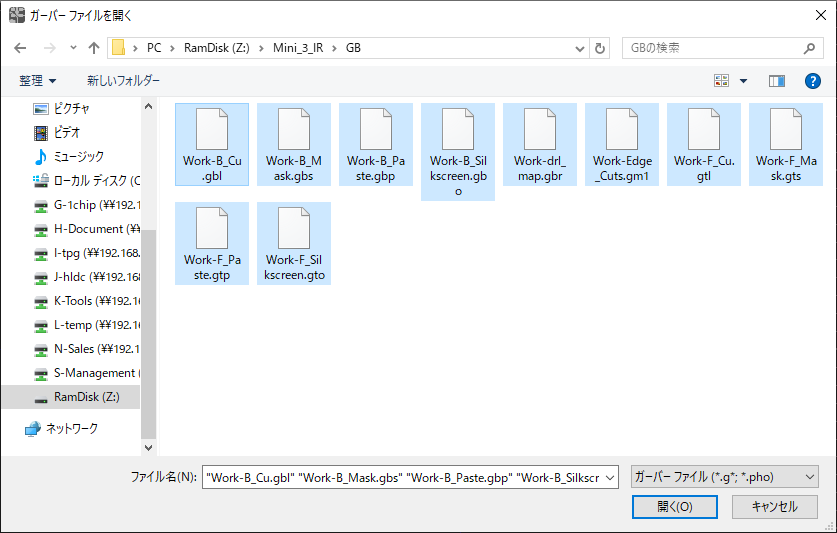This screenshot has height=533, width=837.
Task: Select the Work-F_Silkscreen.gto file icon
Action: pos(294,228)
